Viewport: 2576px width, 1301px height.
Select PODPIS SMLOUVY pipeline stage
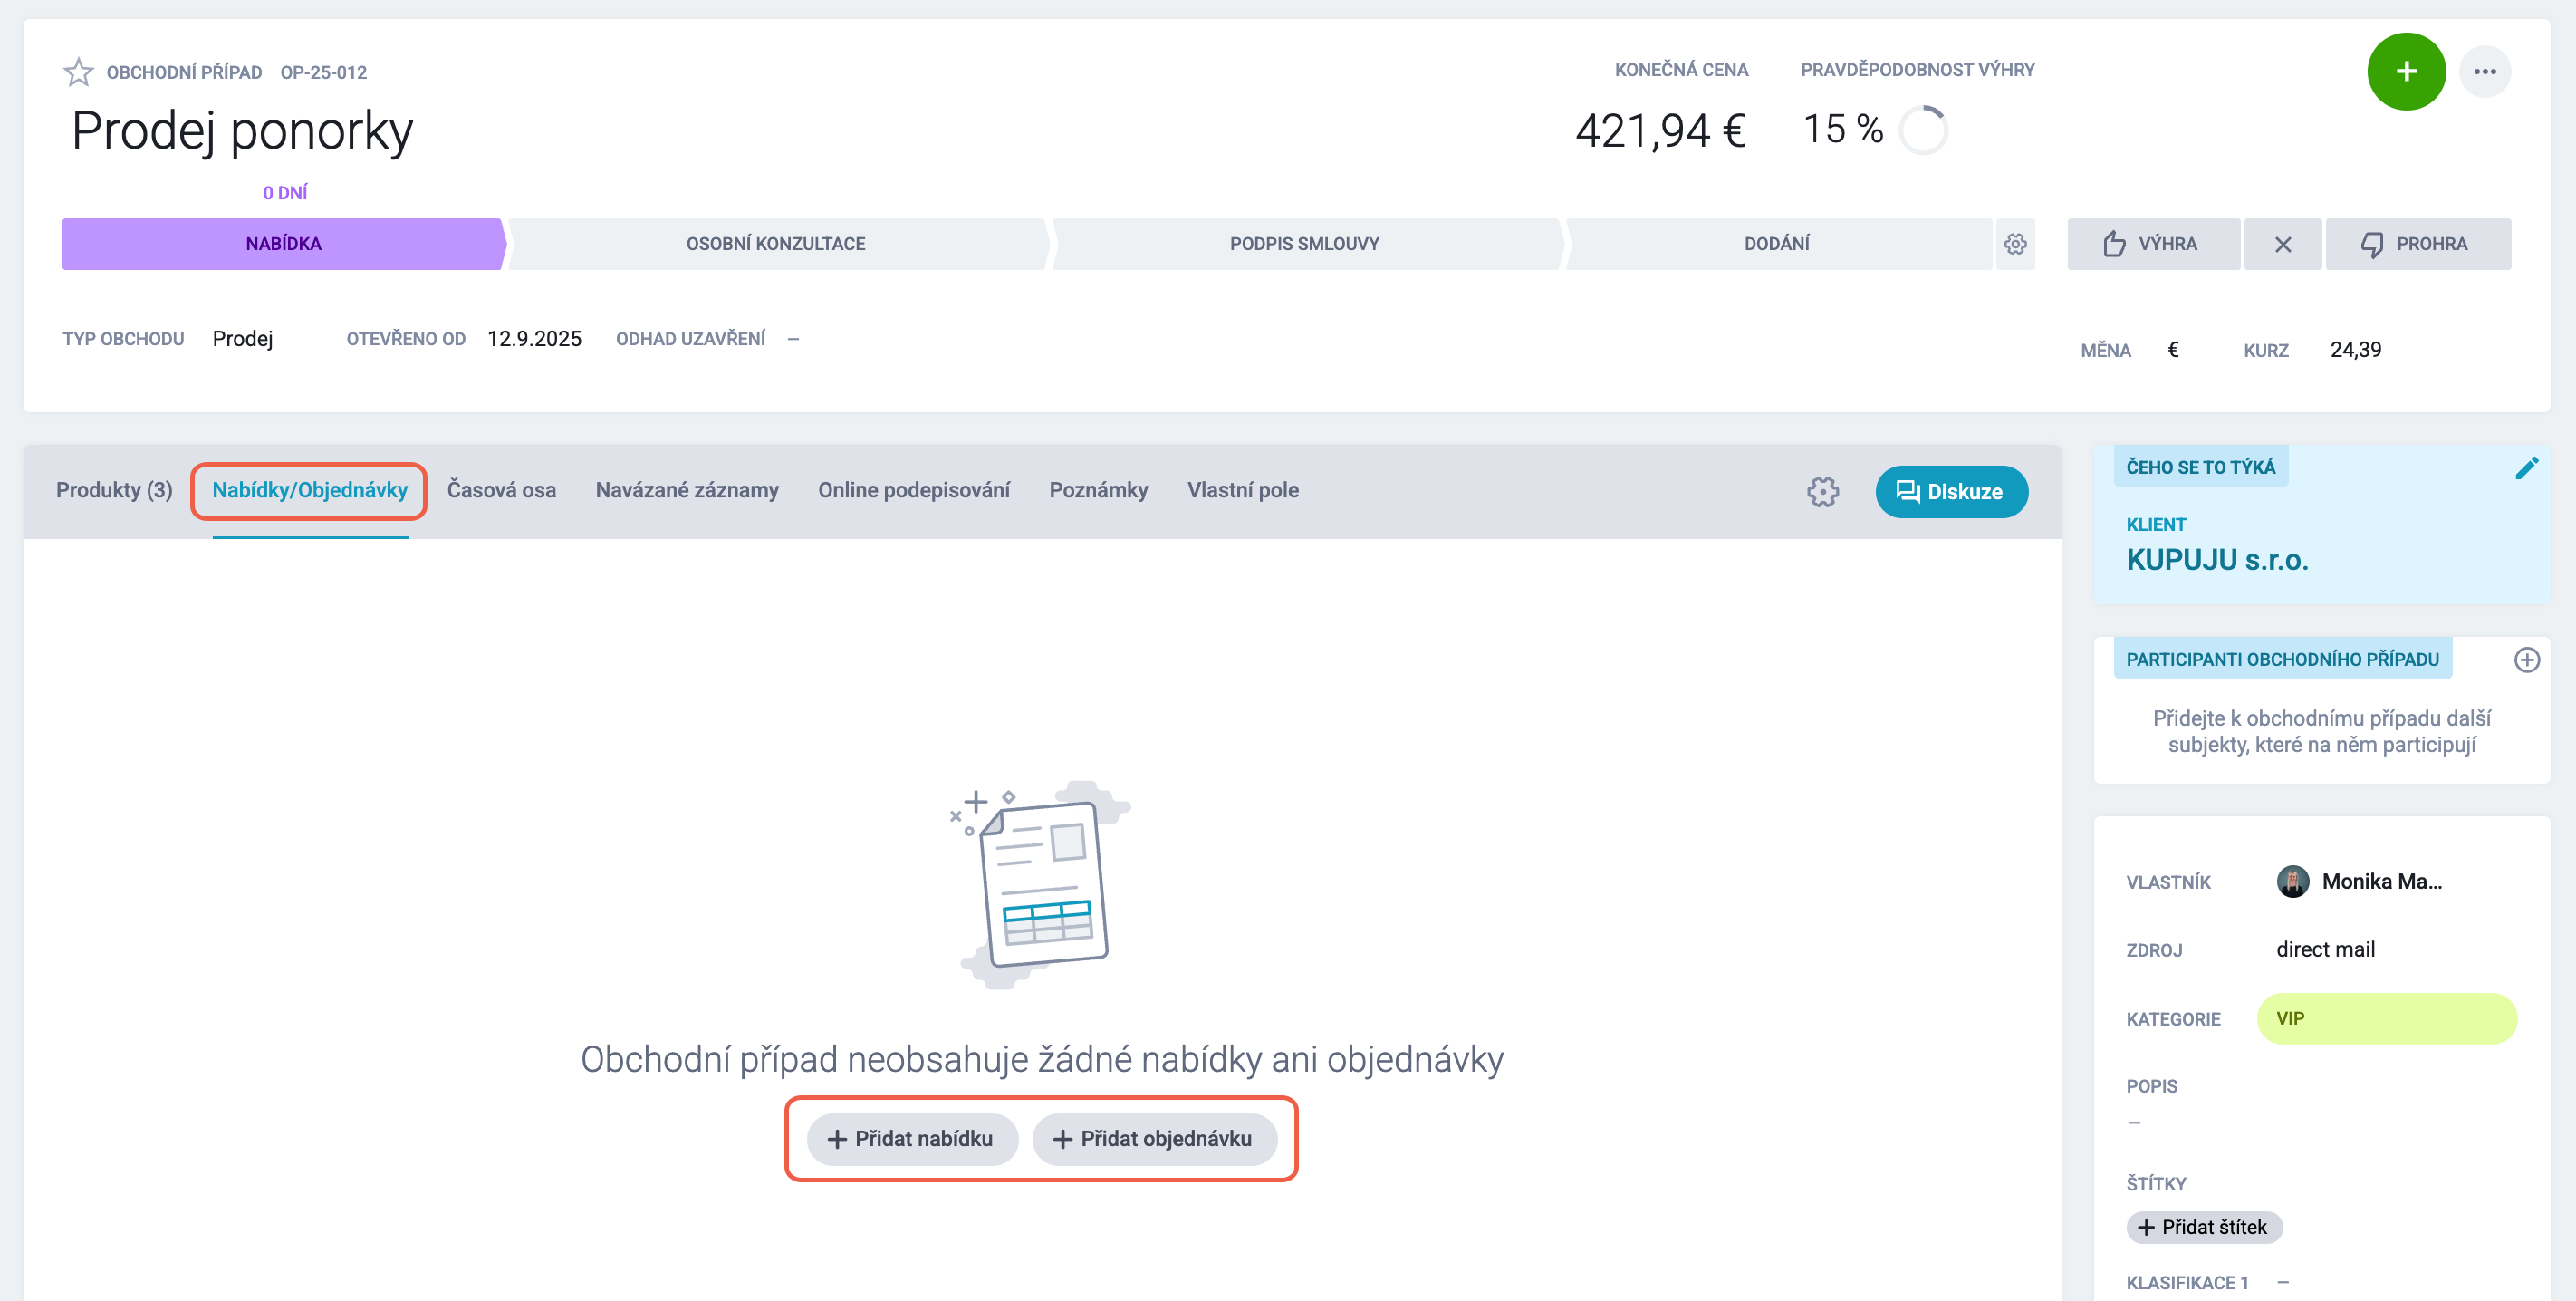1304,244
